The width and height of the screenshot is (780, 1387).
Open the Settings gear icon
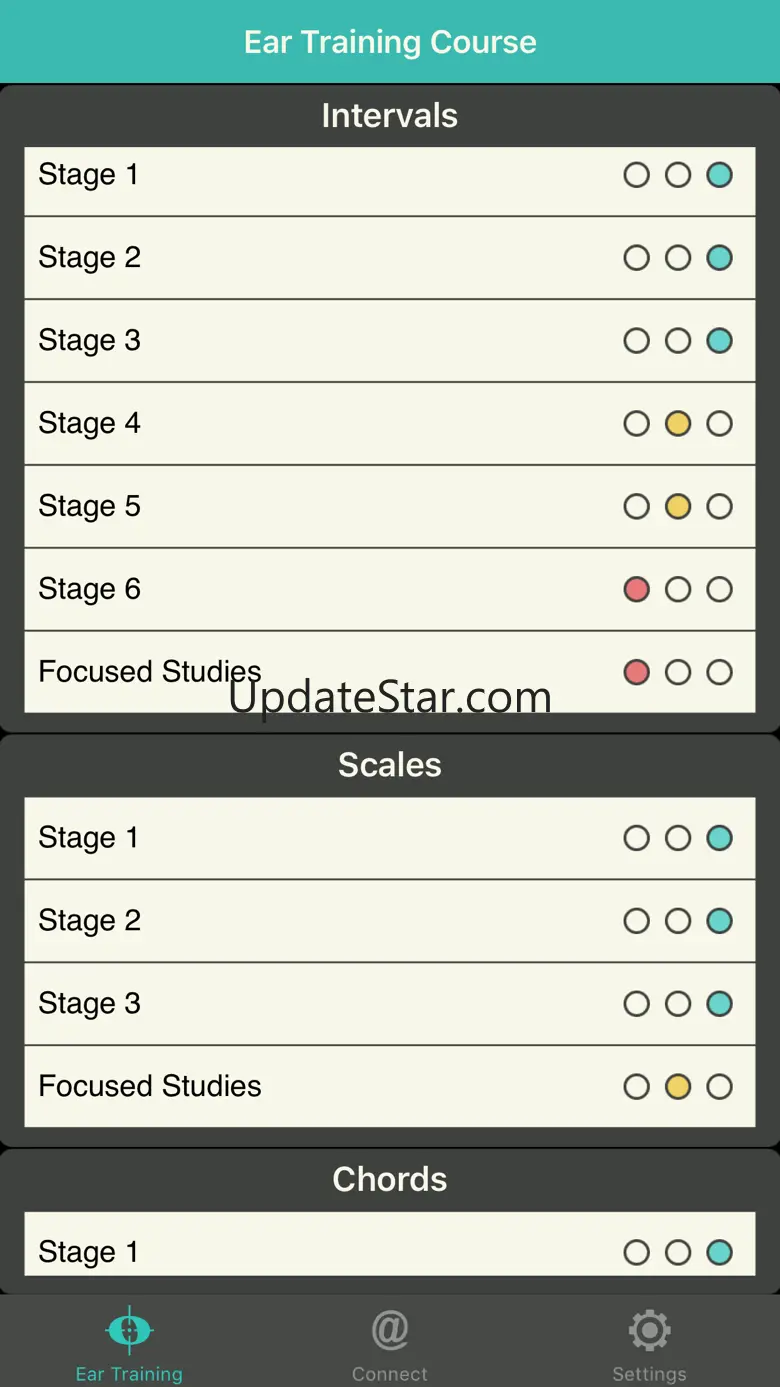[649, 1331]
